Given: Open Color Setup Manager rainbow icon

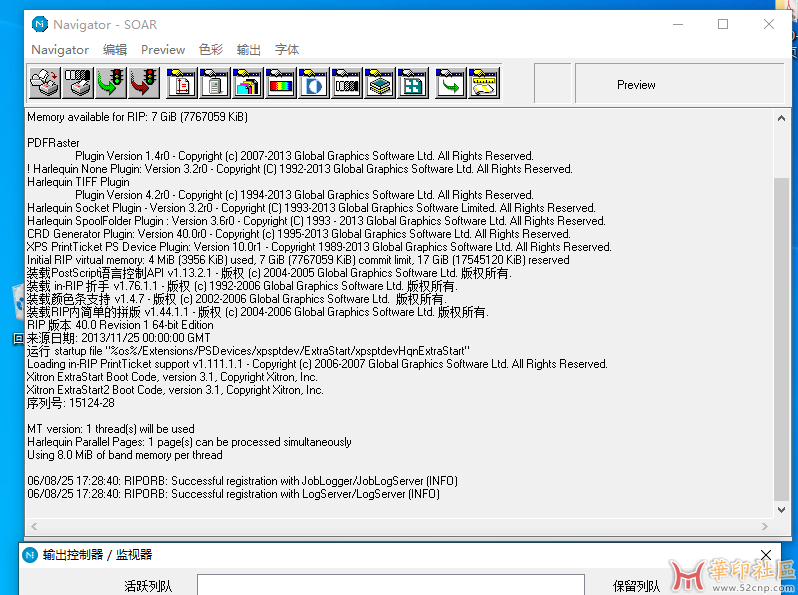Looking at the screenshot, I should point(280,83).
